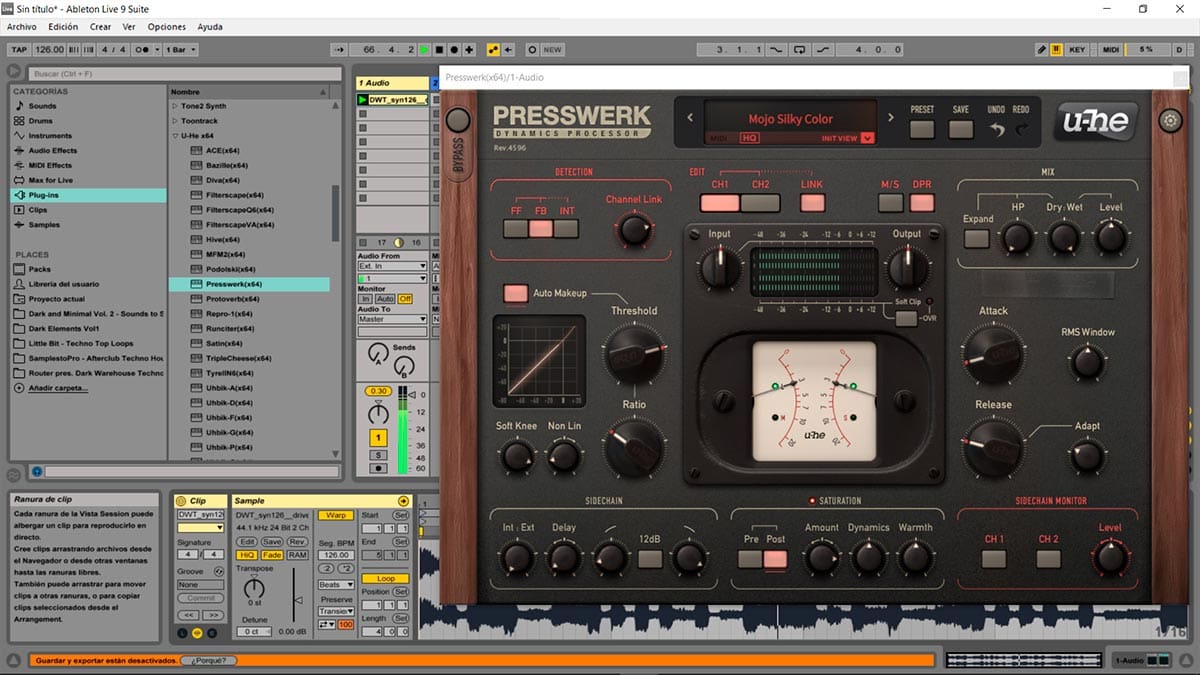The image size is (1200, 675).
Task: Toggle draw mode pencil icon
Action: (x=1042, y=49)
